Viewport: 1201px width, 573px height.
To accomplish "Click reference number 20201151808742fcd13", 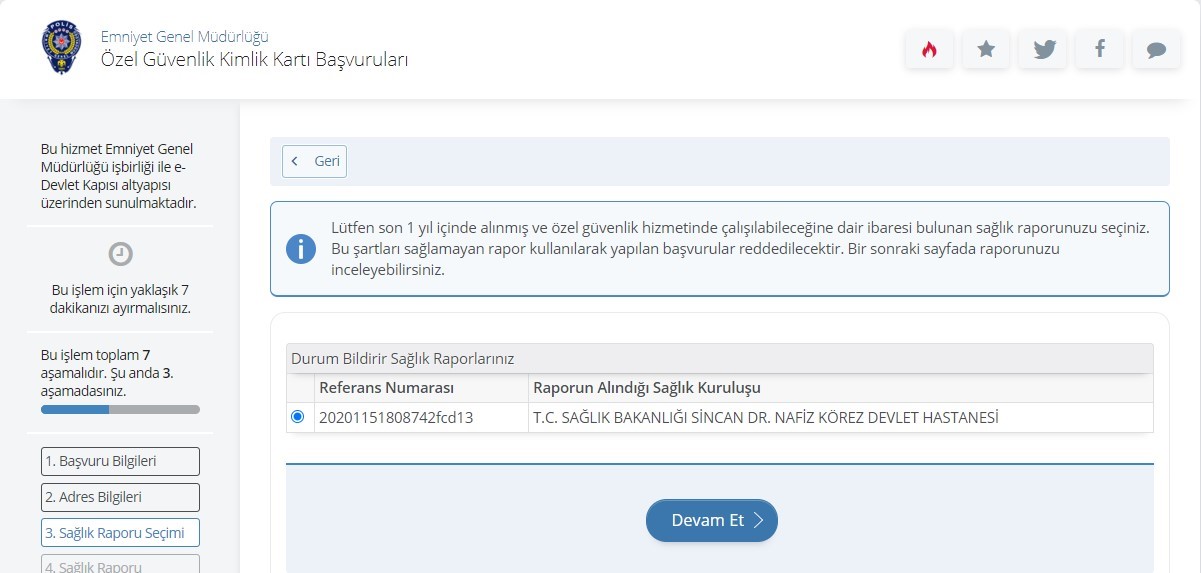I will 396,418.
